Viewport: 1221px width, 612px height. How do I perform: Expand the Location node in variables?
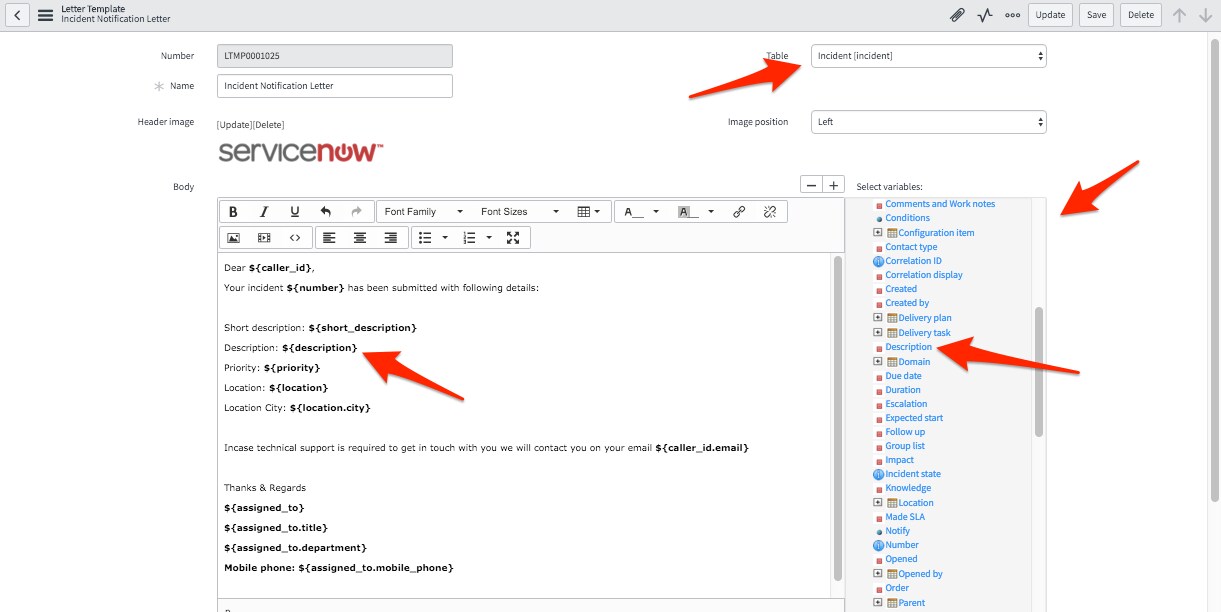pos(878,503)
